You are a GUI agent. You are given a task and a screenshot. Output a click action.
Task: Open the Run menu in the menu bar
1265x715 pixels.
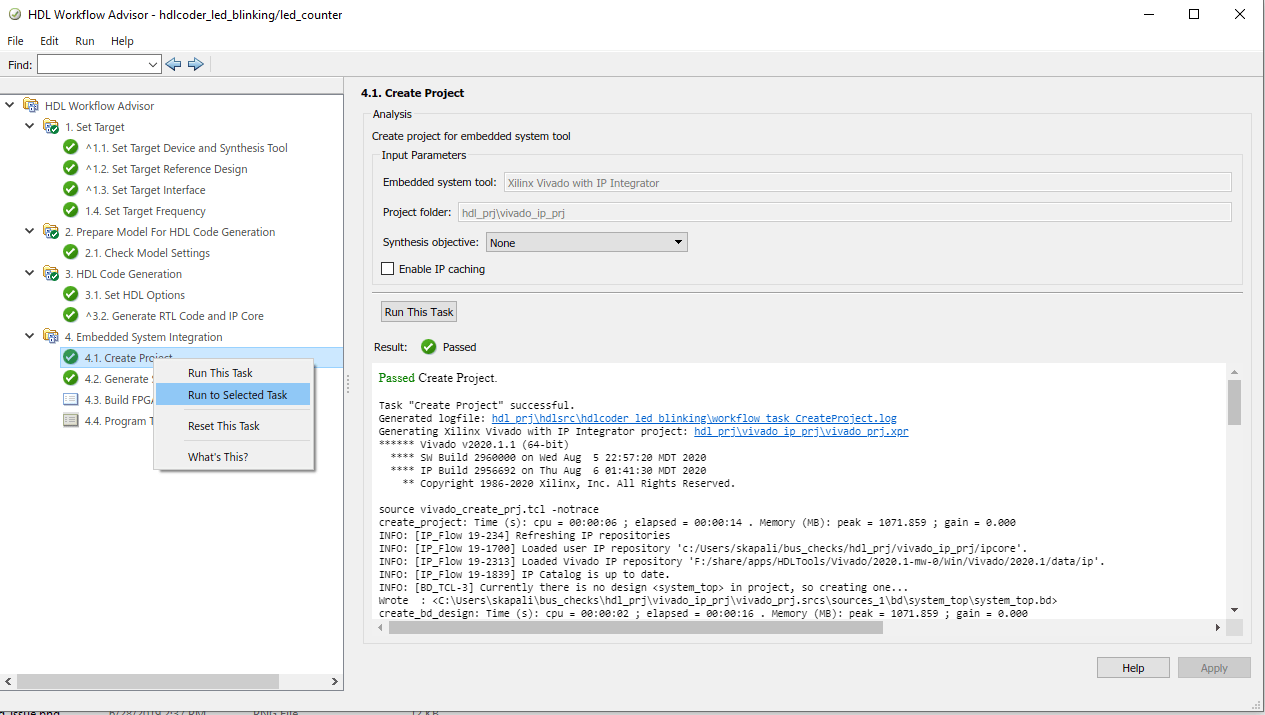point(85,41)
